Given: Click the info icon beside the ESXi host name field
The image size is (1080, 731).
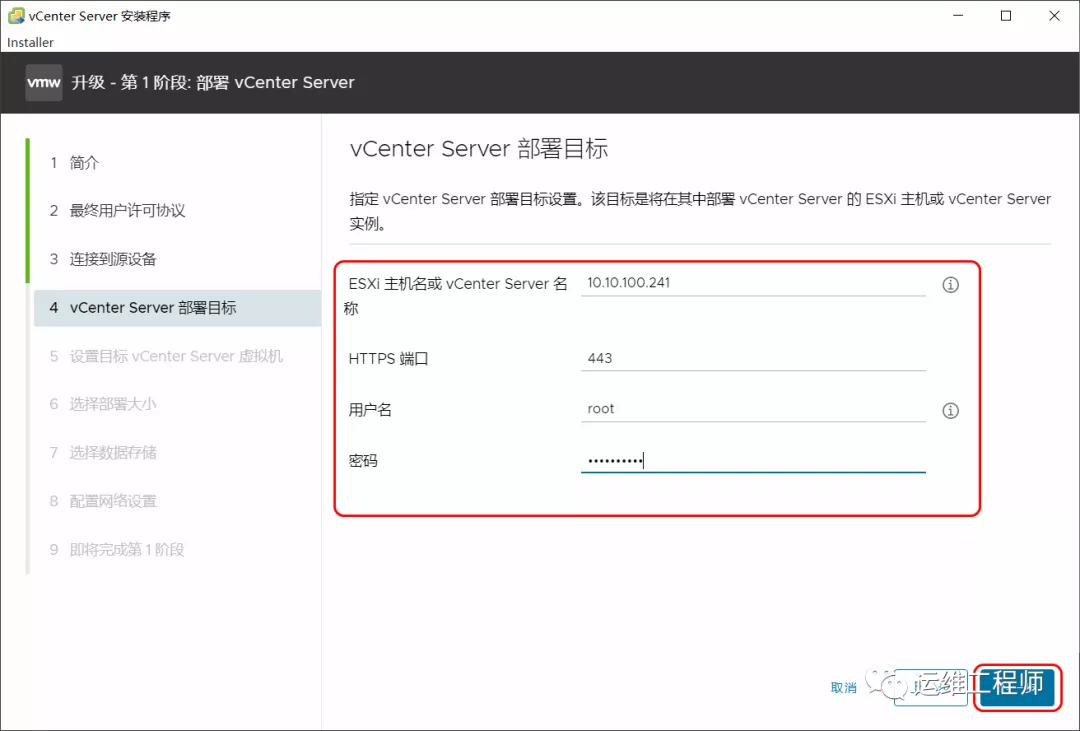Looking at the screenshot, I should point(950,285).
